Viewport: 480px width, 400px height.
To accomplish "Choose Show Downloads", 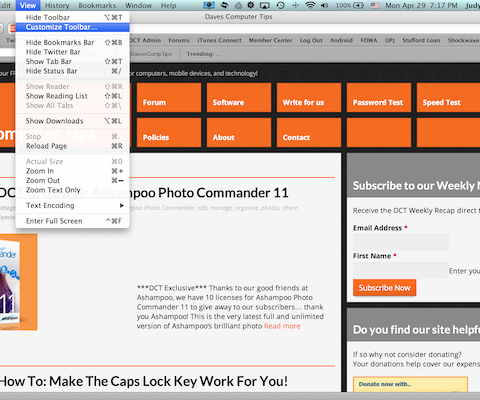I will [72, 121].
